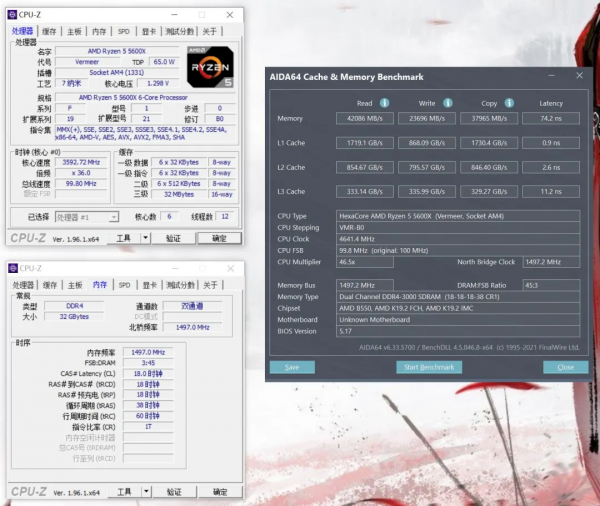Switch to the 显卡 tab in bottom CPU-Z window

pos(149,285)
